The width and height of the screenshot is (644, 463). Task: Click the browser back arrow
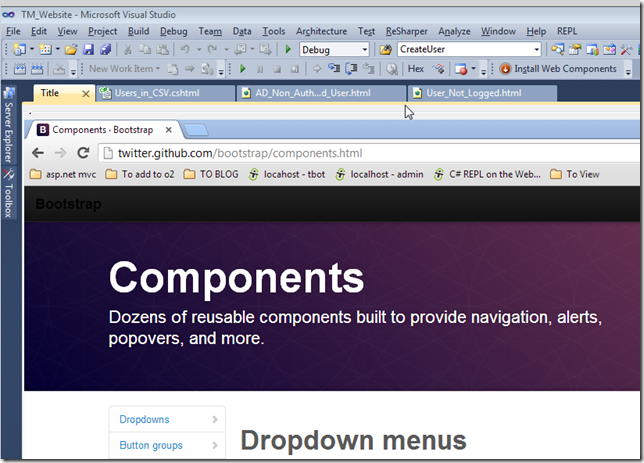(x=38, y=153)
